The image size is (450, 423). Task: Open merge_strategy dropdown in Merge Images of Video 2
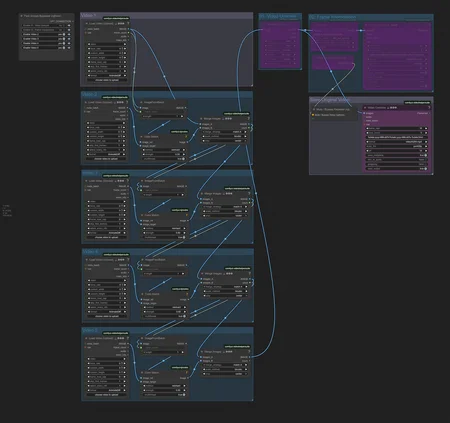click(224, 132)
